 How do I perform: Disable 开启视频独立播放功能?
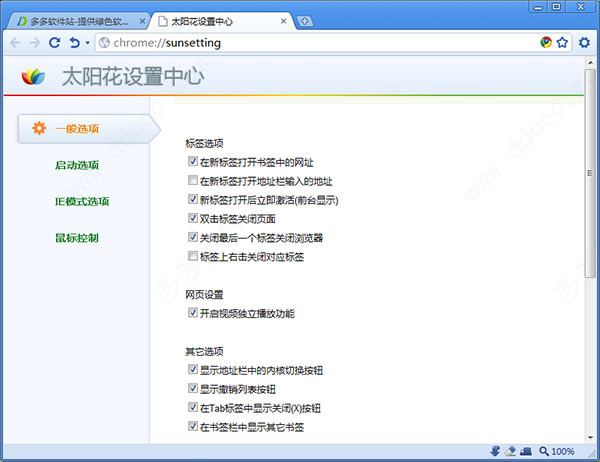pos(193,313)
